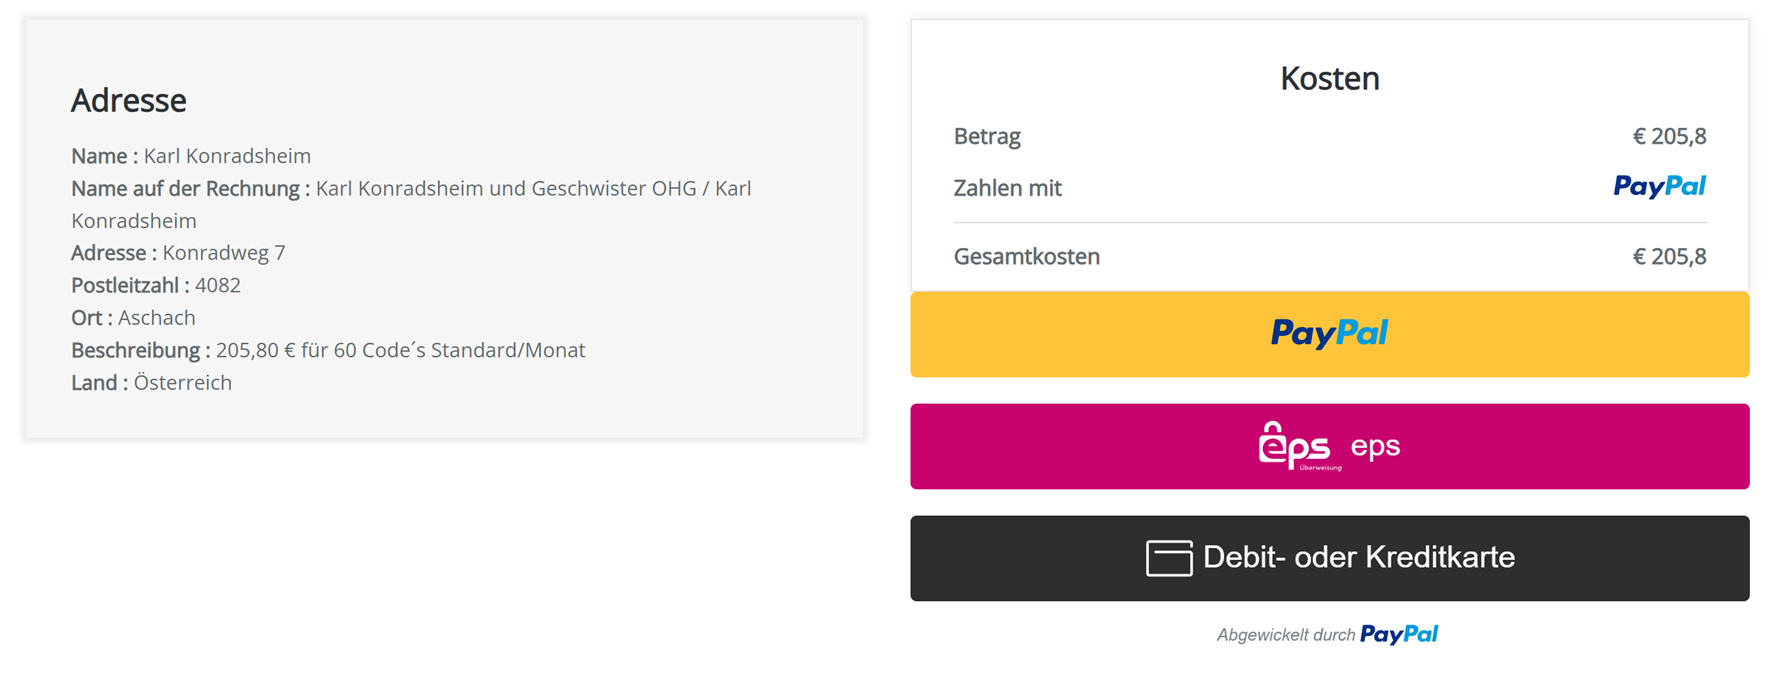Select the small eps text label
The height and width of the screenshot is (678, 1772).
pyautogui.click(x=1375, y=446)
